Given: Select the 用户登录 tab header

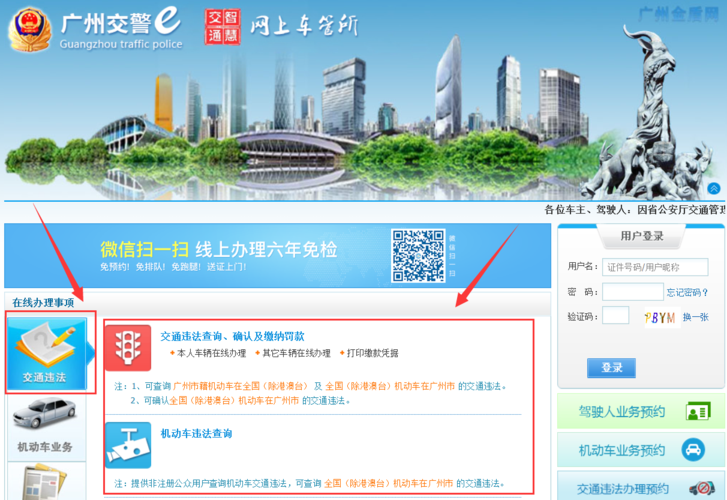Looking at the screenshot, I should pos(642,236).
